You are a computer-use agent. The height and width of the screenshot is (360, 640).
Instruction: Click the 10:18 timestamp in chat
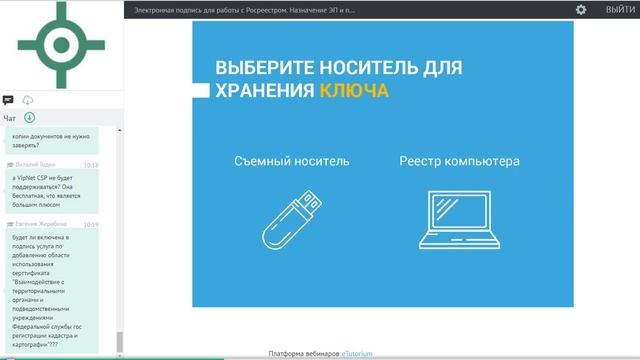click(91, 165)
